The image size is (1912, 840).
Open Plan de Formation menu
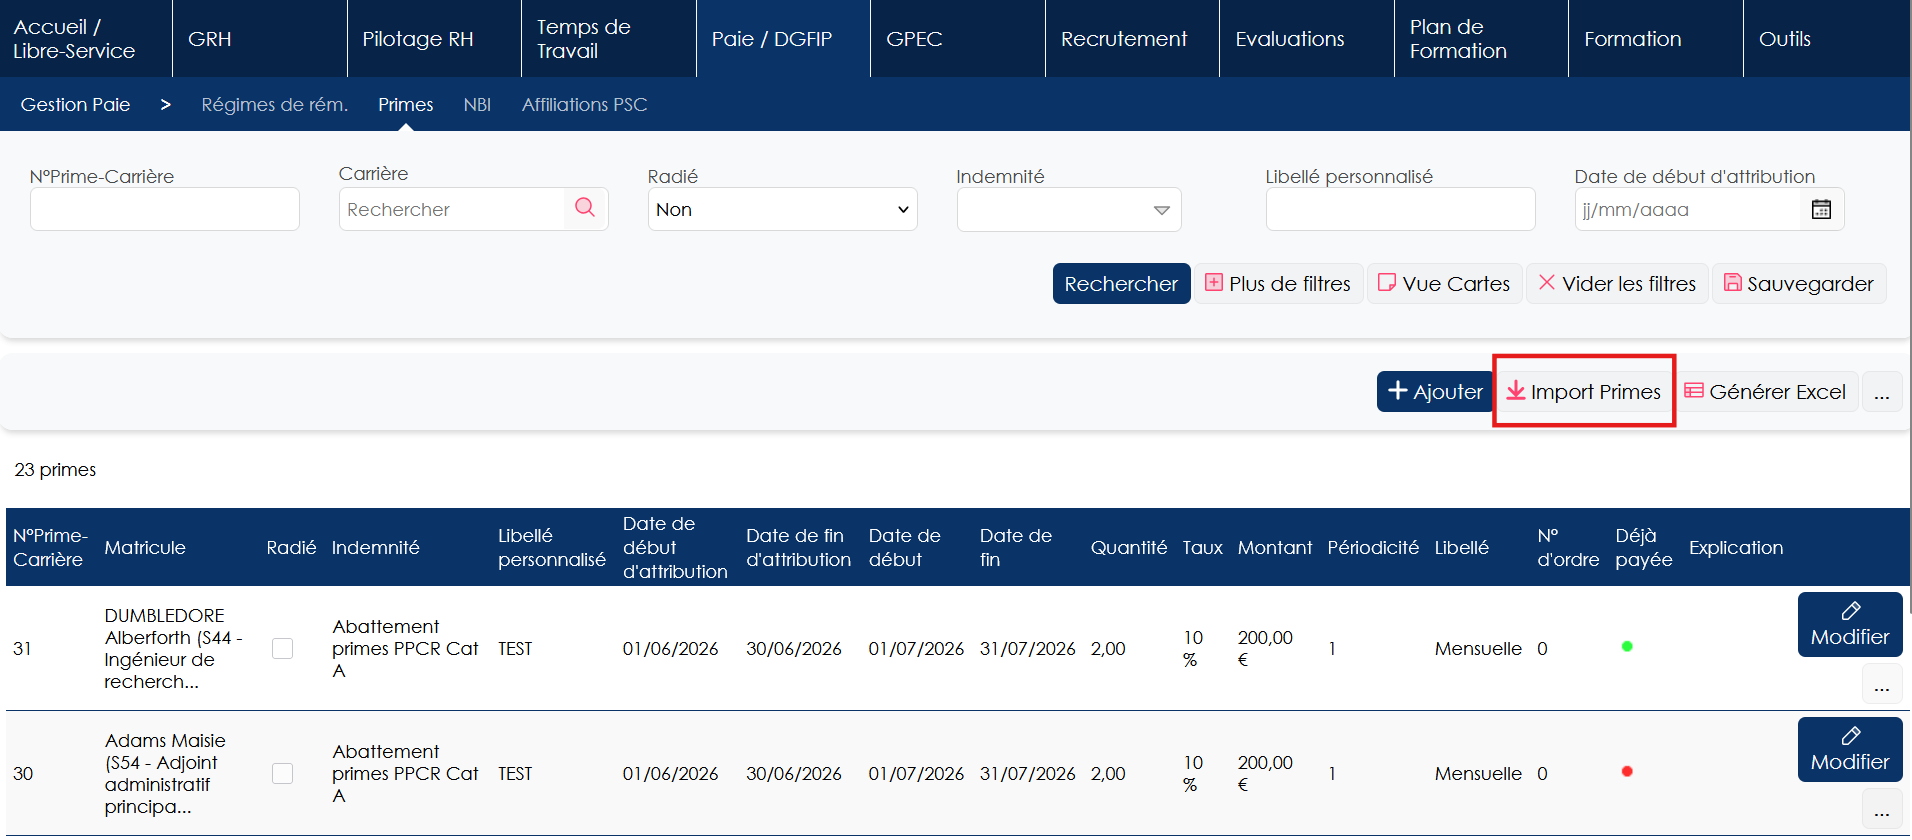click(1481, 39)
